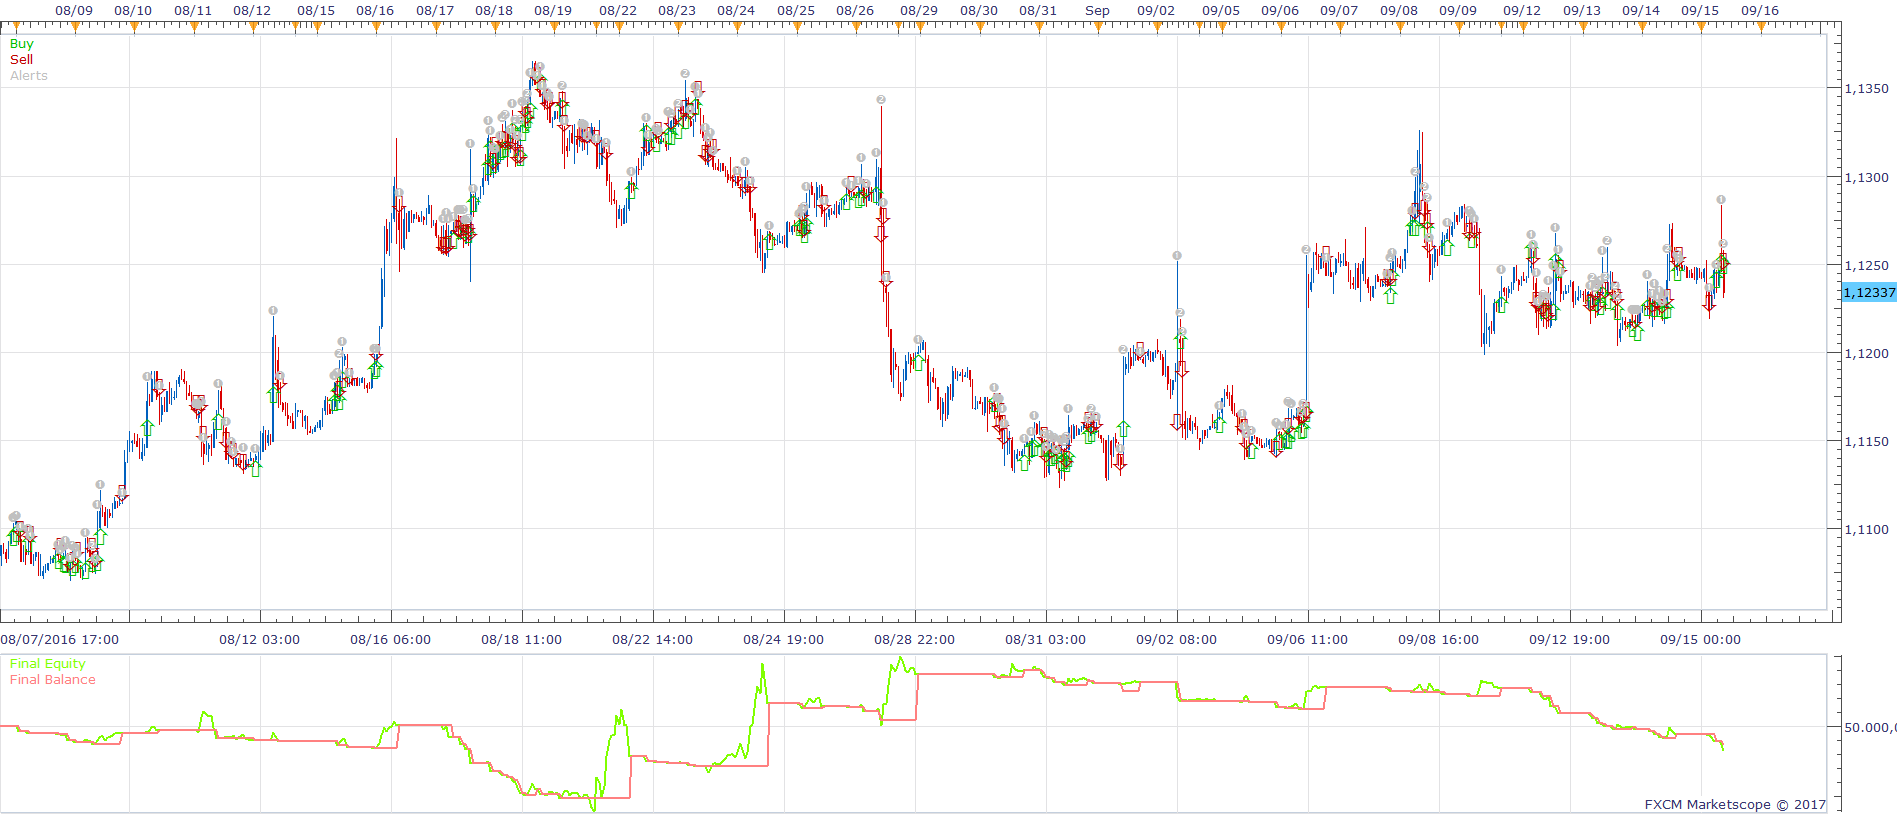Select the 08/10 date label
The height and width of the screenshot is (814, 1899).
pos(133,11)
